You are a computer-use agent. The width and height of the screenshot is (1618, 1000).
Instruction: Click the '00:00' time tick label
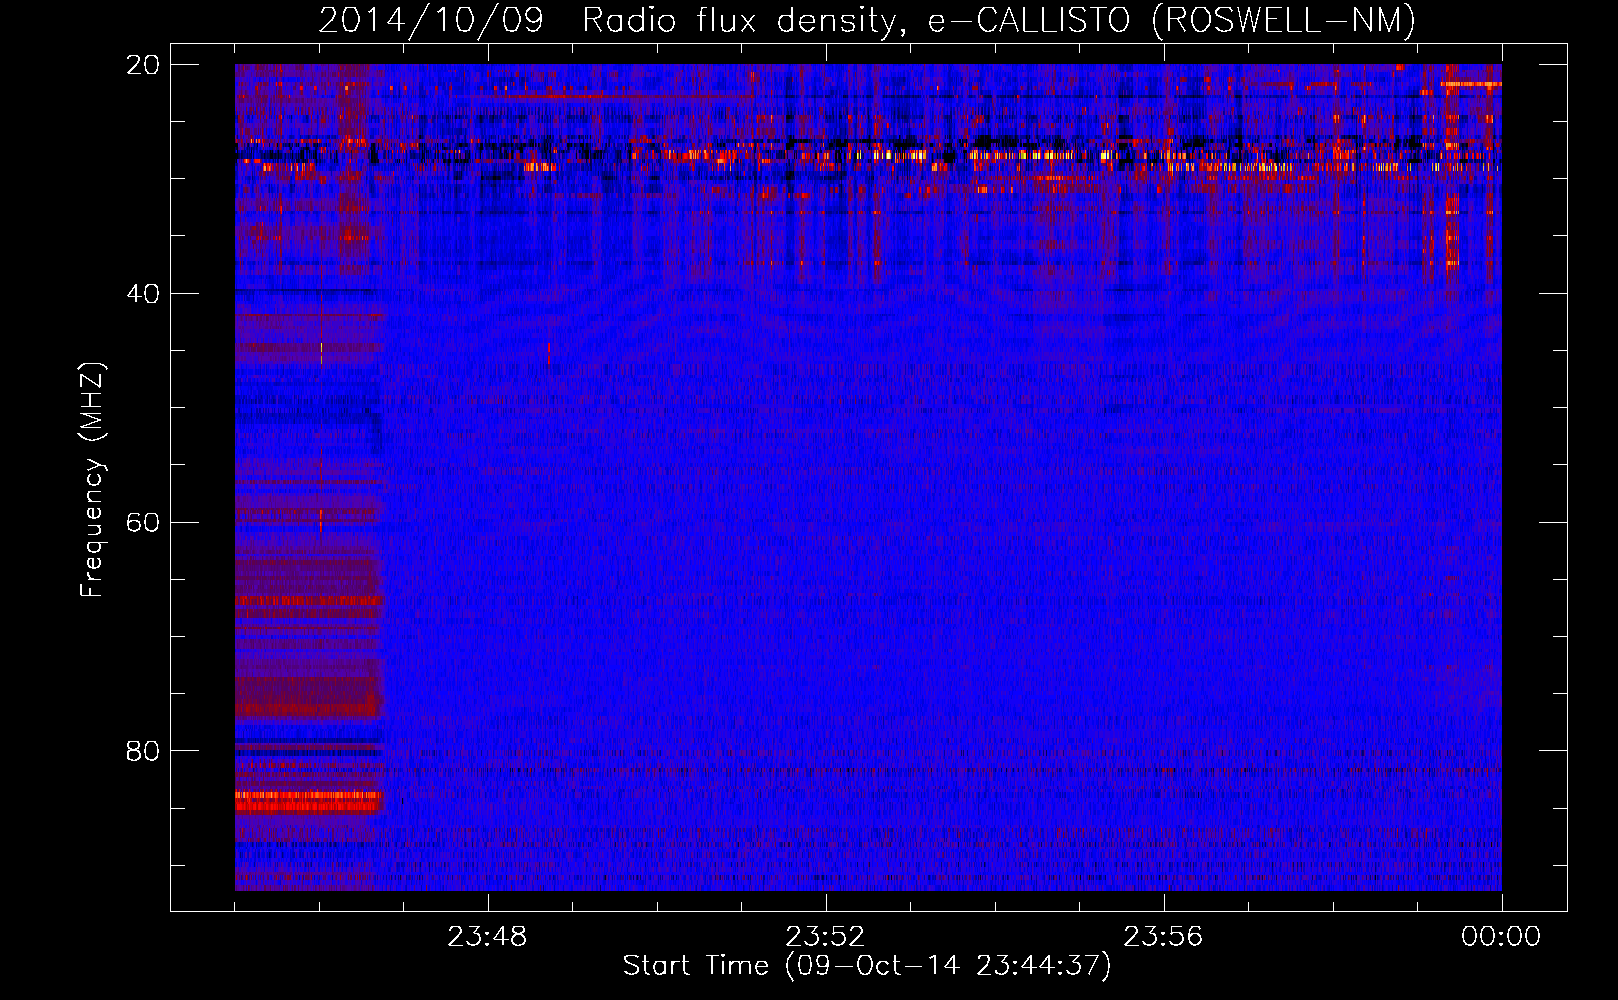click(1501, 937)
